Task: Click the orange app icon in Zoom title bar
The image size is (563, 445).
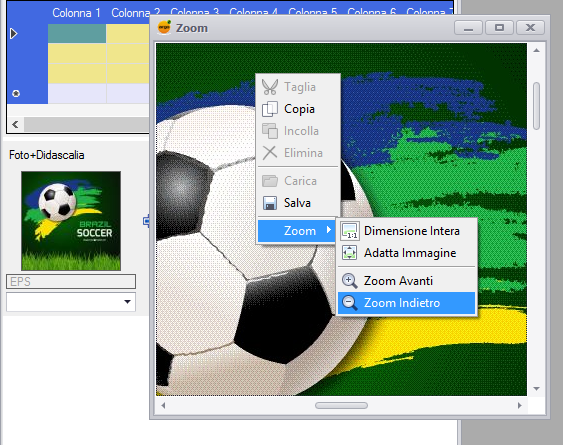Action: [164, 28]
